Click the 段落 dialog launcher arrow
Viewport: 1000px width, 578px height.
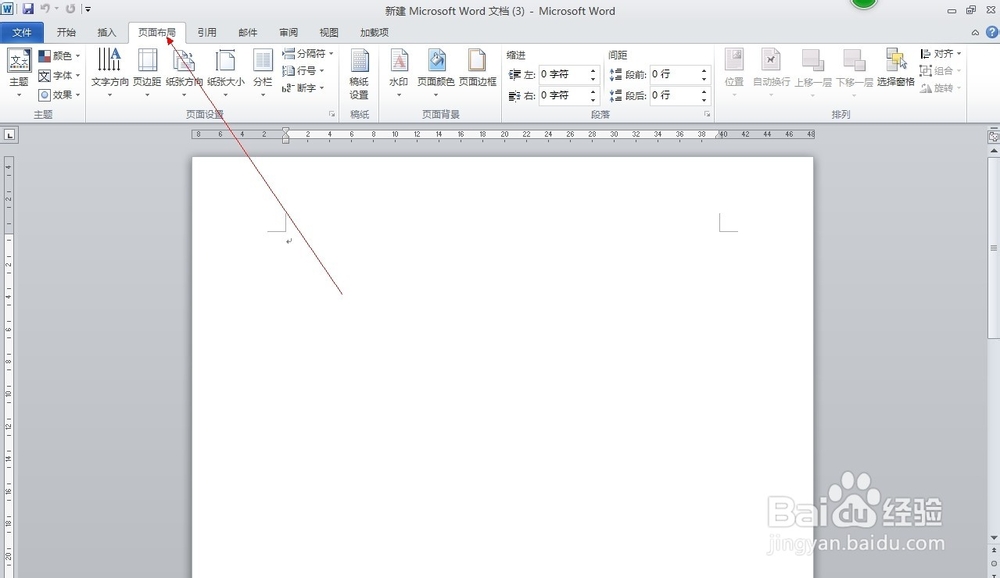click(705, 114)
